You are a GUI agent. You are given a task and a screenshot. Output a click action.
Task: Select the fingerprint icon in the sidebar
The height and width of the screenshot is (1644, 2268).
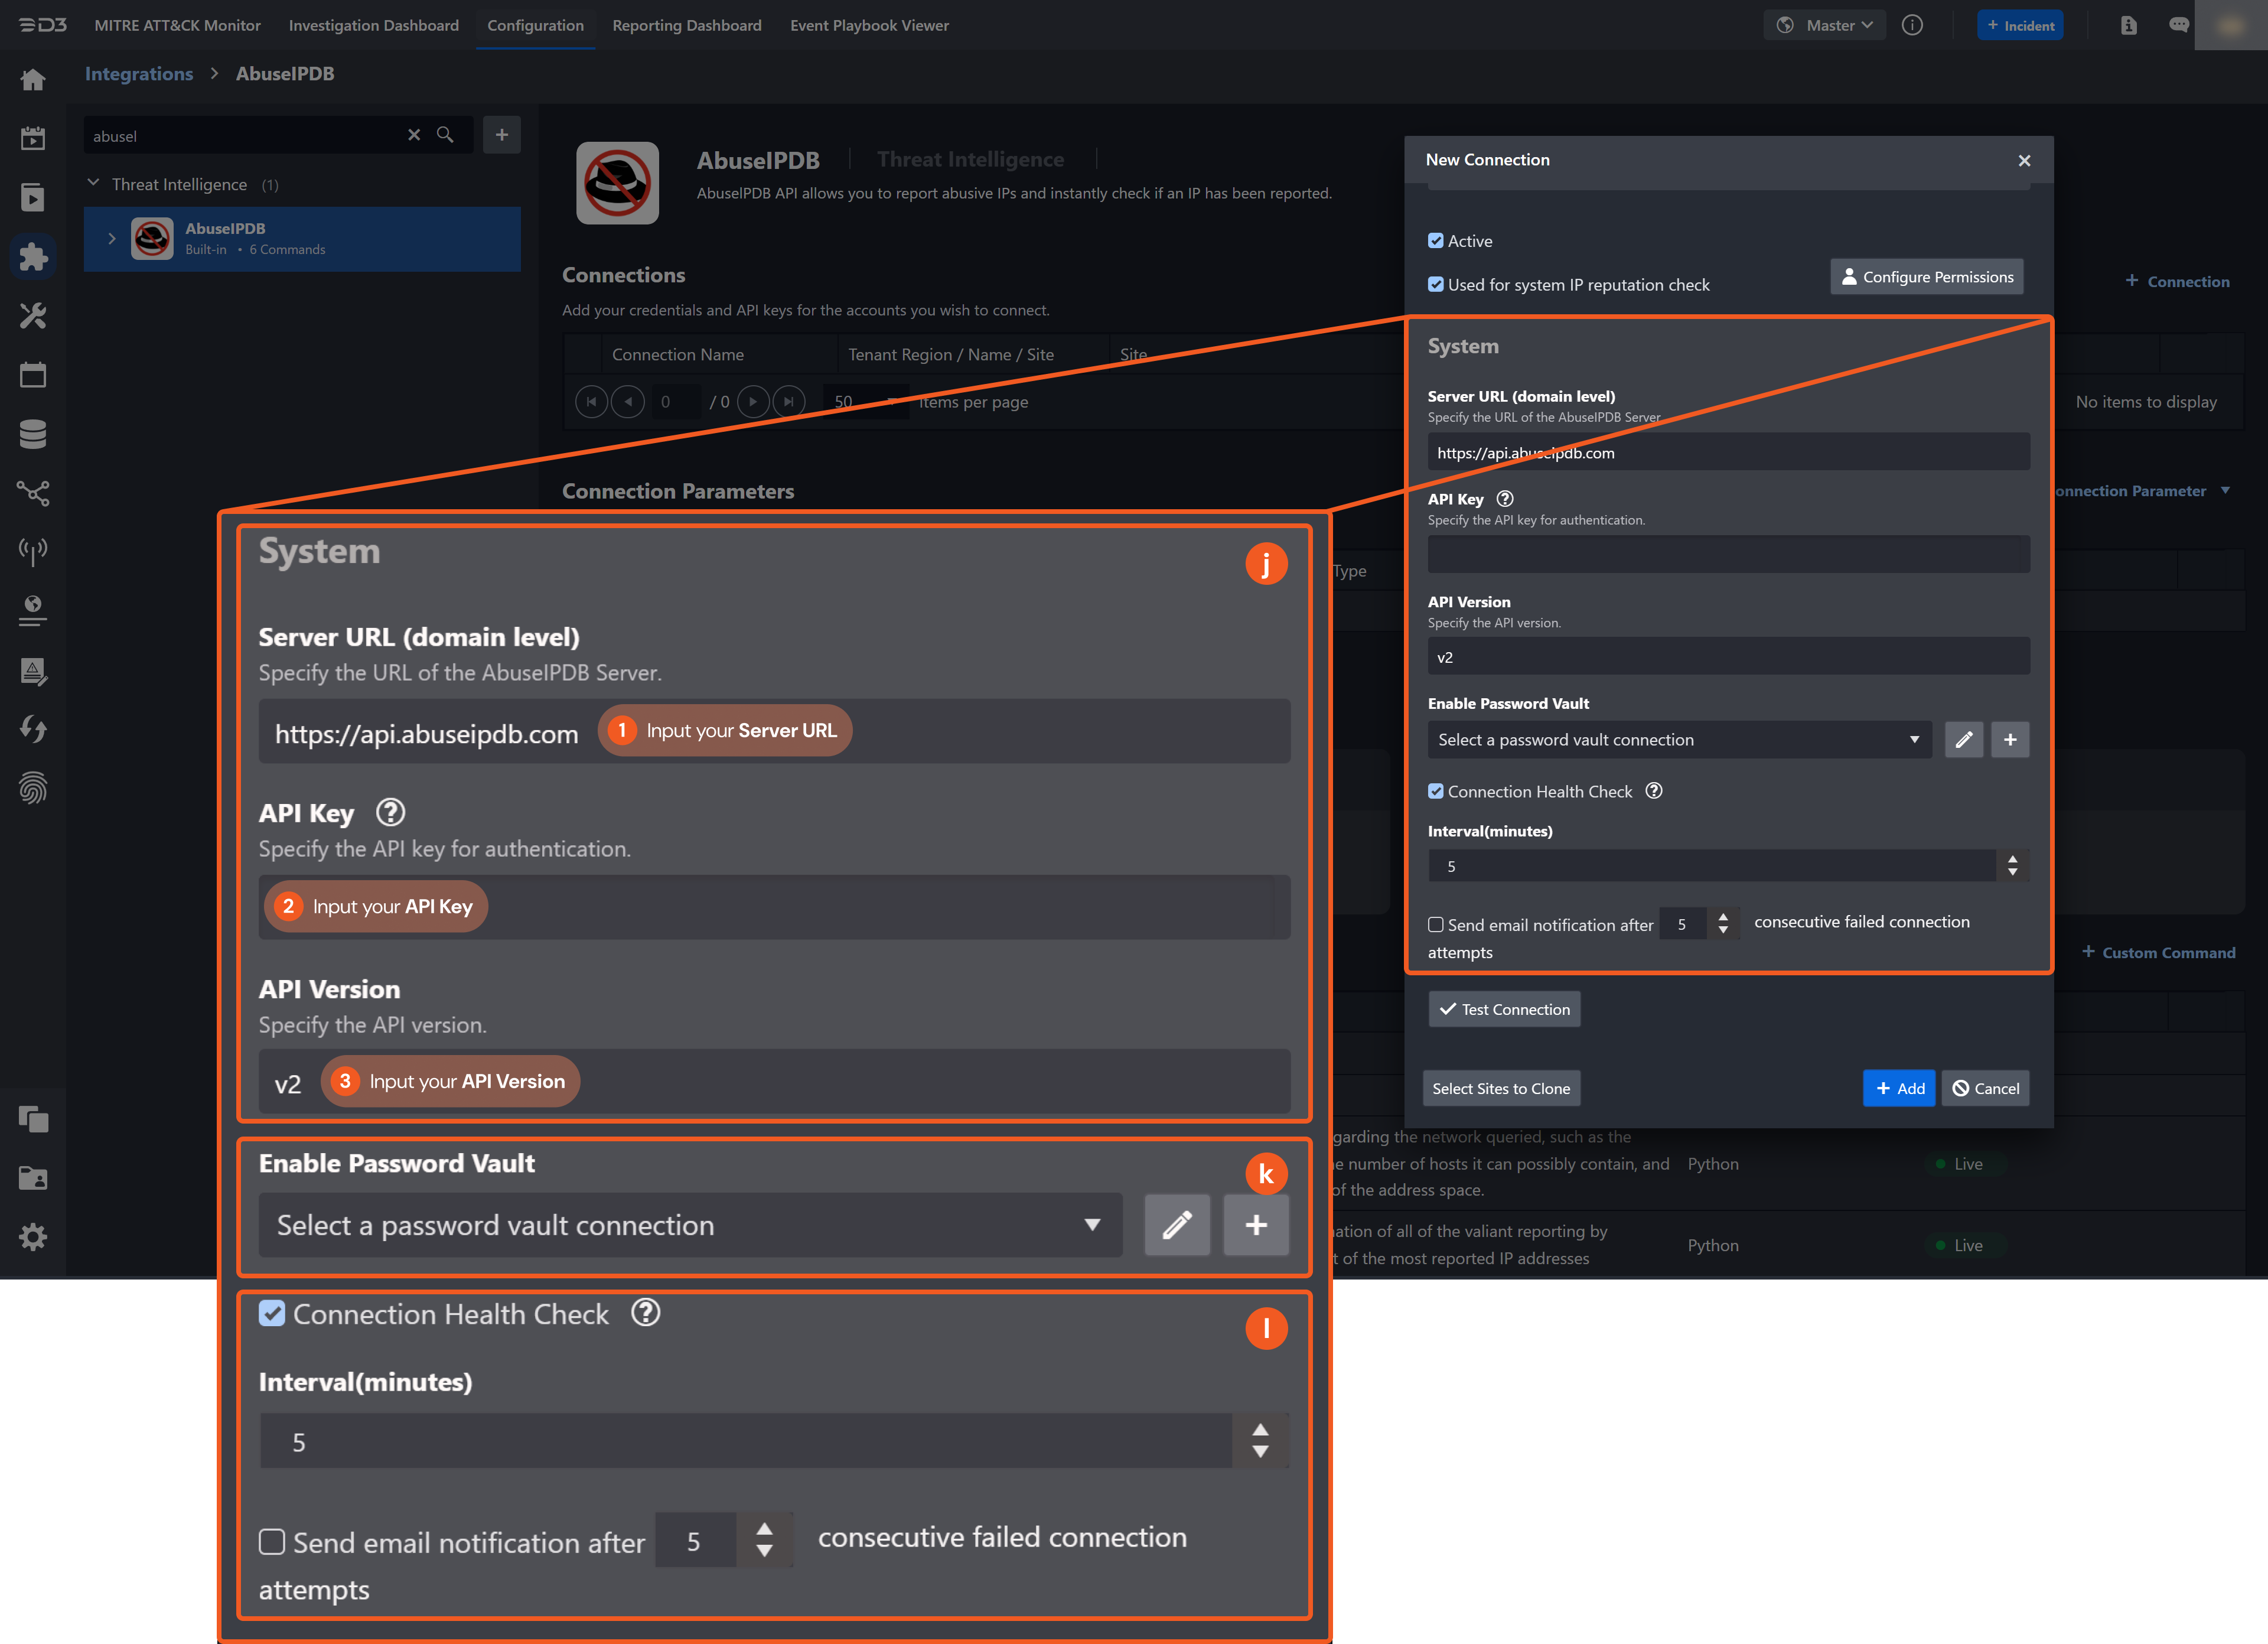[x=33, y=789]
